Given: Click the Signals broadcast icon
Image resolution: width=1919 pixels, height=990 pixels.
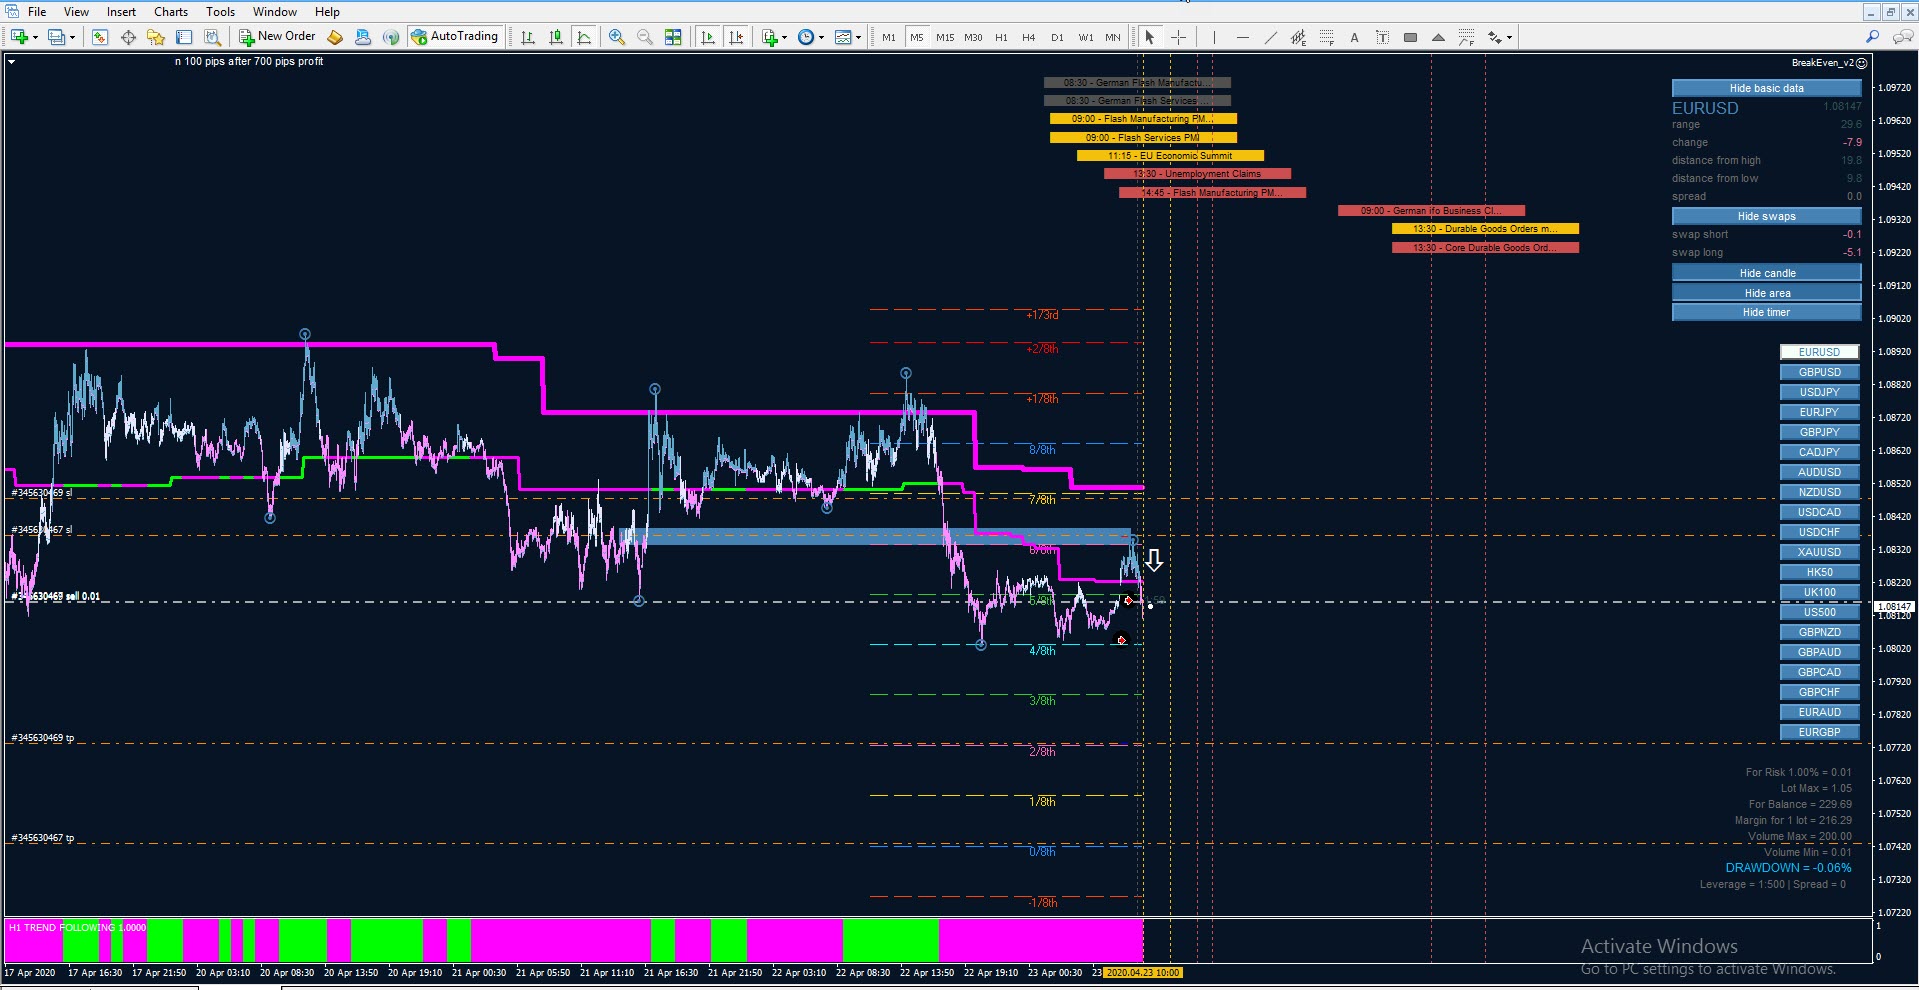Looking at the screenshot, I should (x=391, y=37).
